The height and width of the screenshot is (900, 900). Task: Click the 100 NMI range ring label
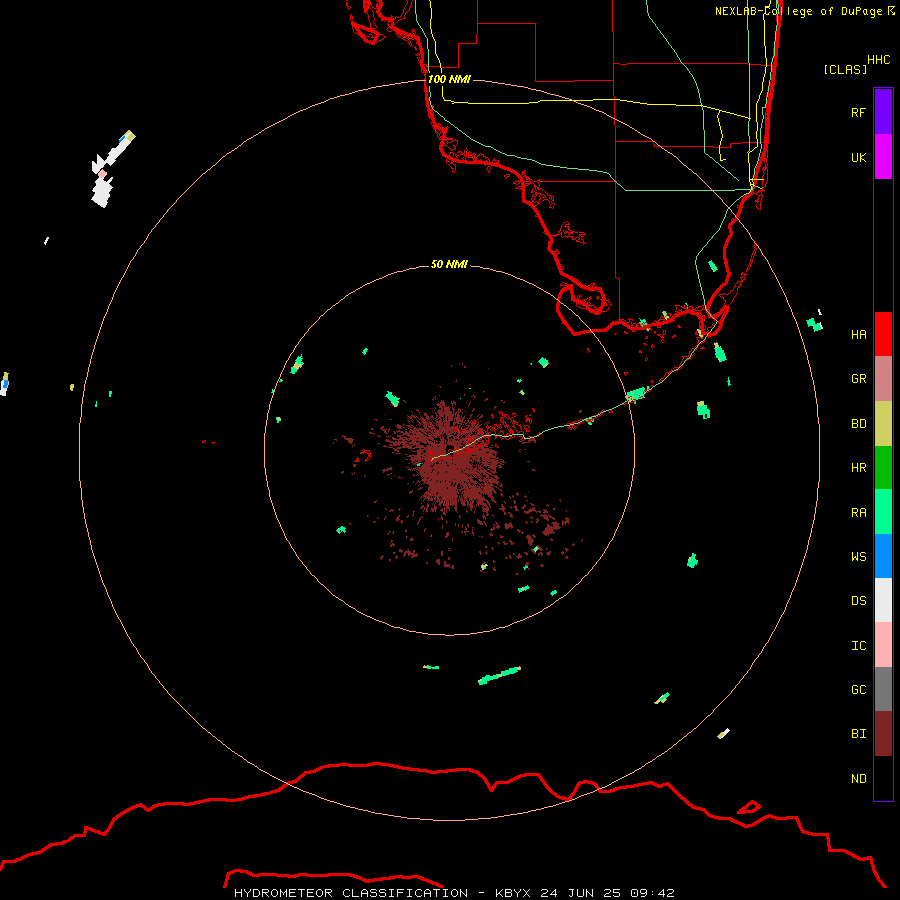click(449, 79)
